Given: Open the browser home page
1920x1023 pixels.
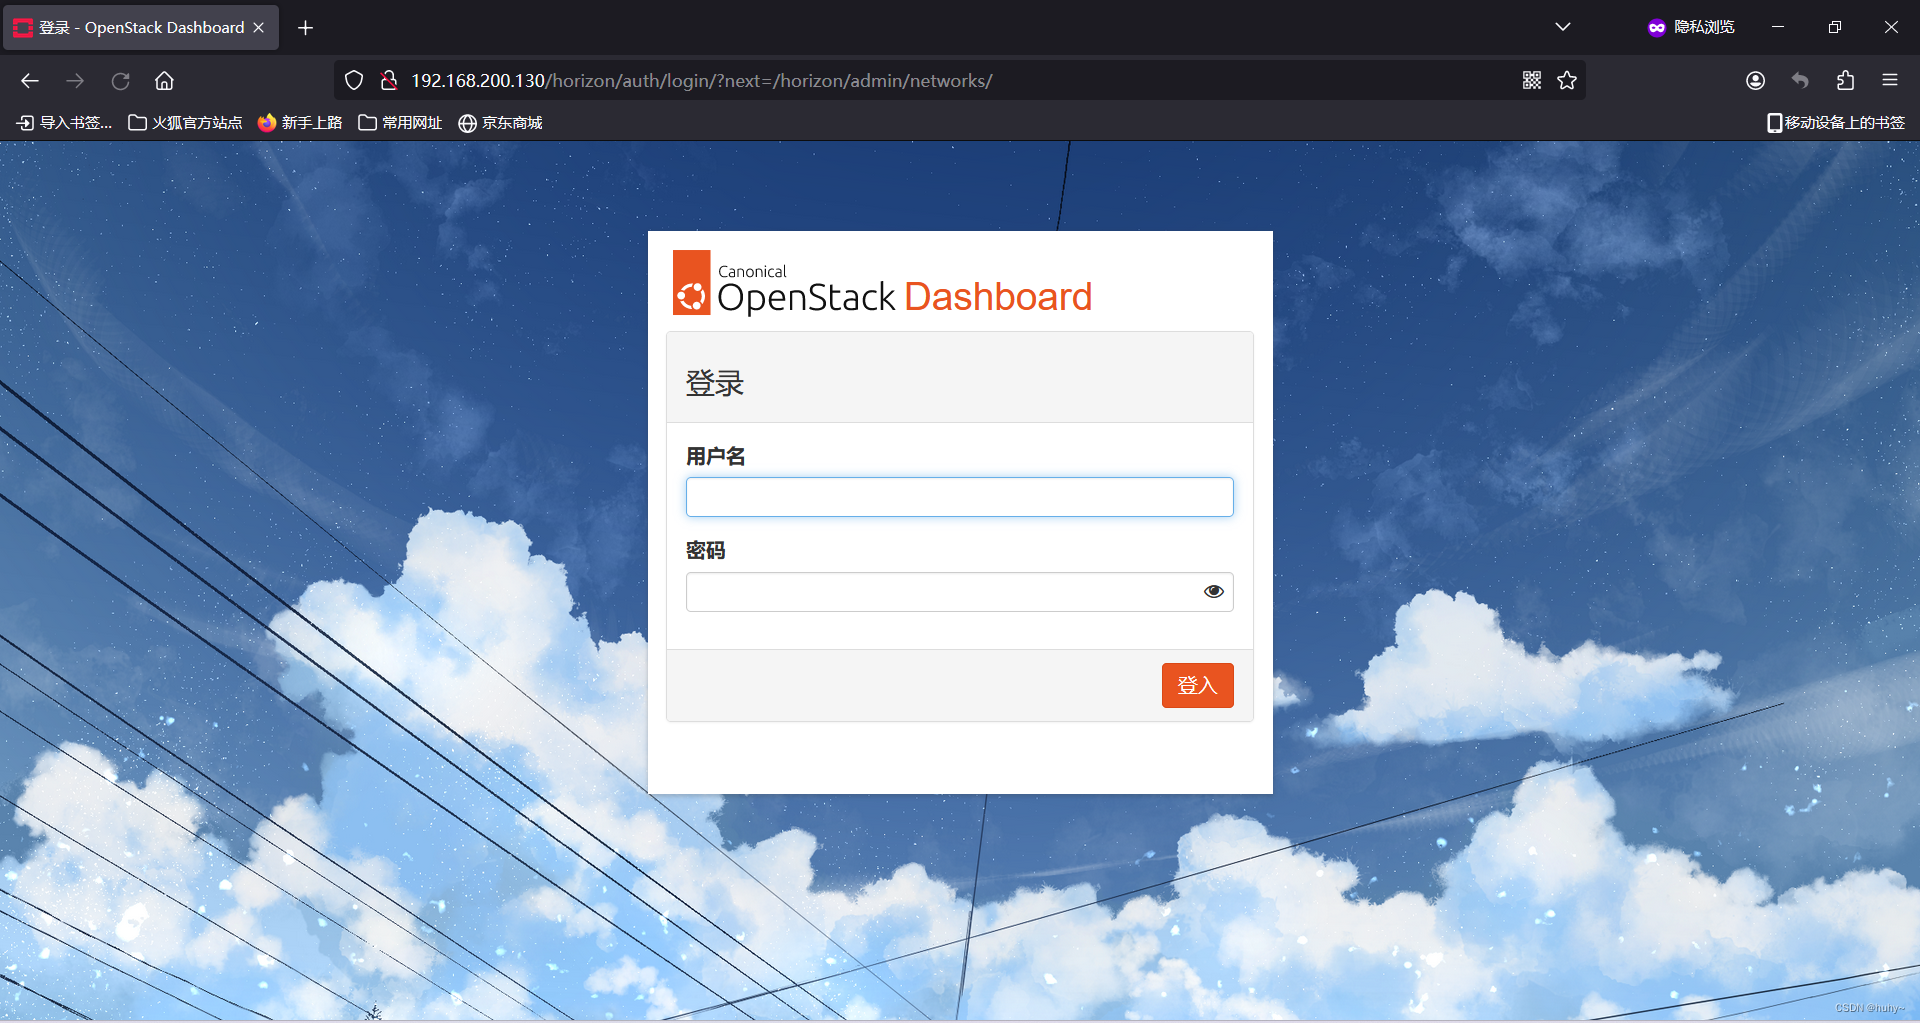Looking at the screenshot, I should (165, 81).
